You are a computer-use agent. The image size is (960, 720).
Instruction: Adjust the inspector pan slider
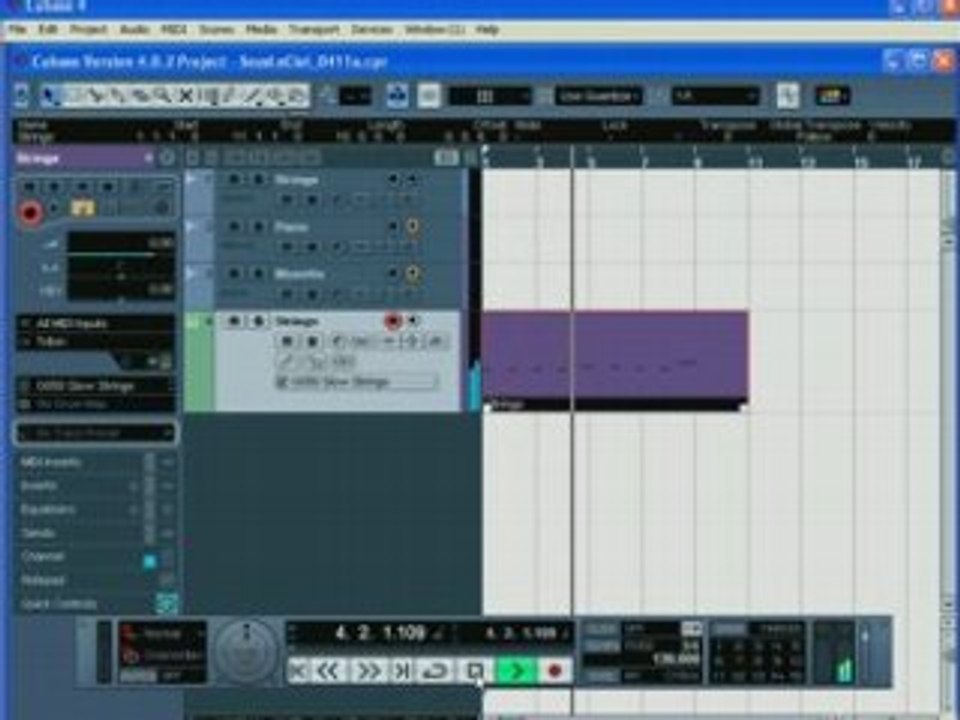click(x=121, y=277)
